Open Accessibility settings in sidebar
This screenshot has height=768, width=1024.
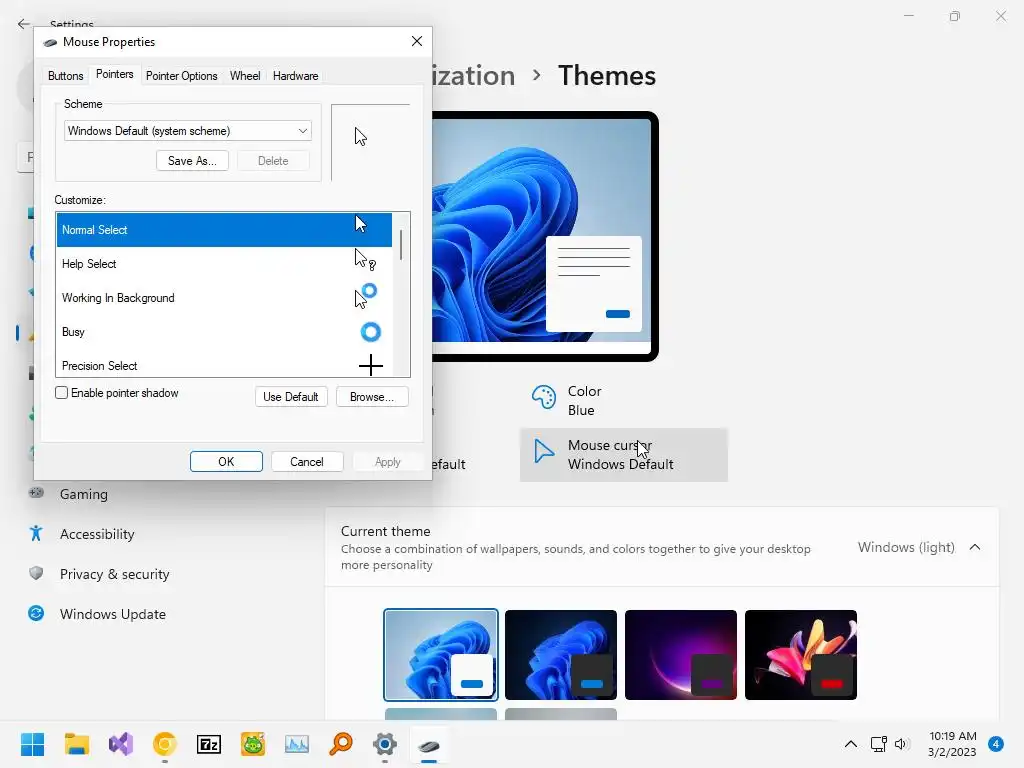click(x=97, y=534)
